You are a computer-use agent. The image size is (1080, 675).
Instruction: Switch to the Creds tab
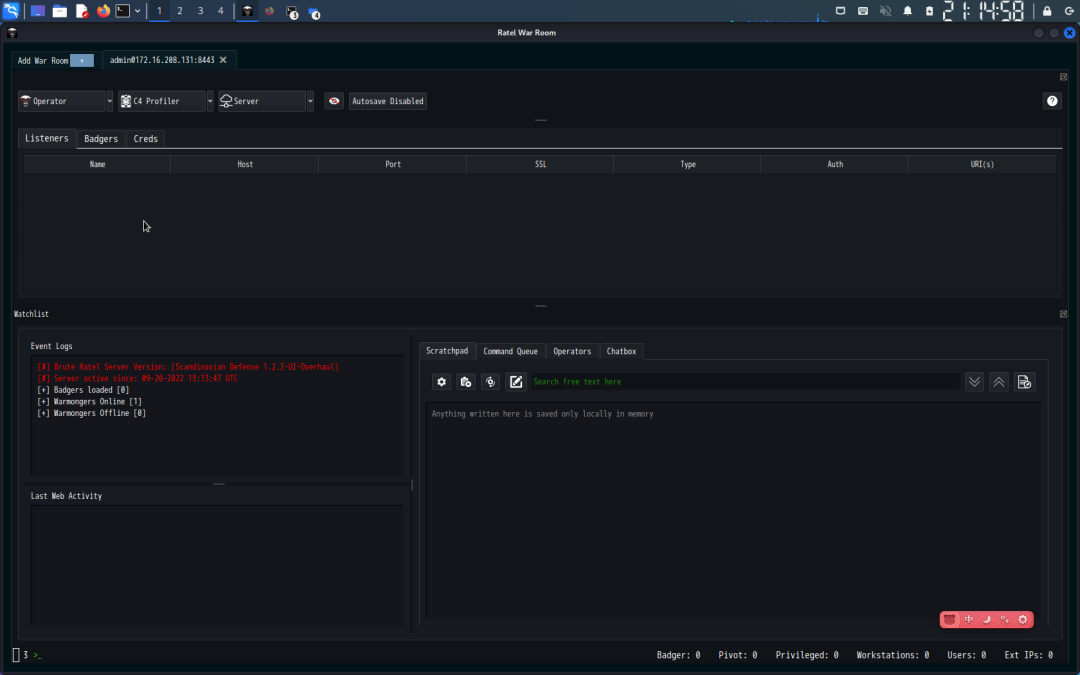(145, 139)
